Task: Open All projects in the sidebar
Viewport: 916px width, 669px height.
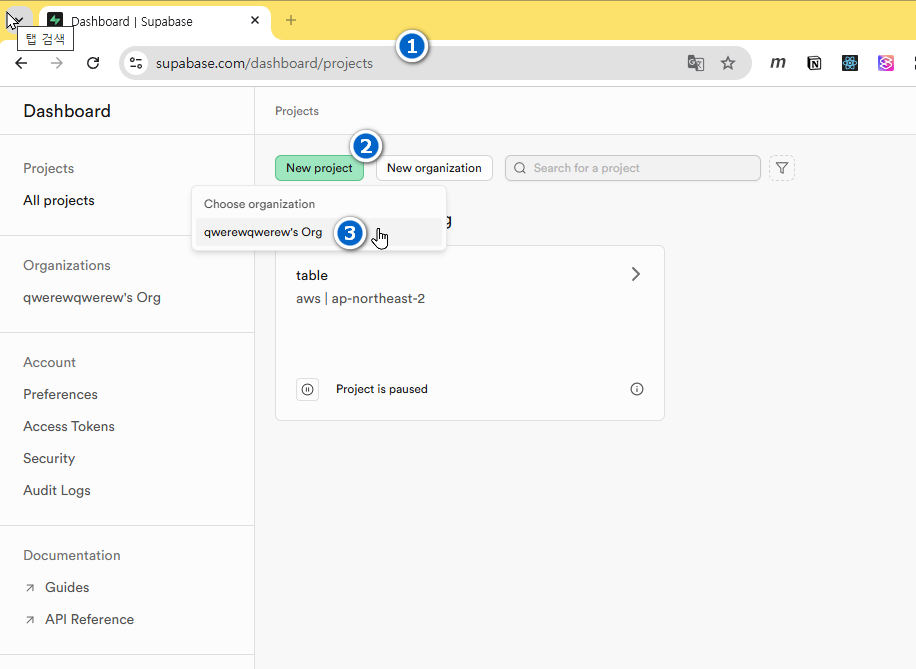Action: point(59,200)
